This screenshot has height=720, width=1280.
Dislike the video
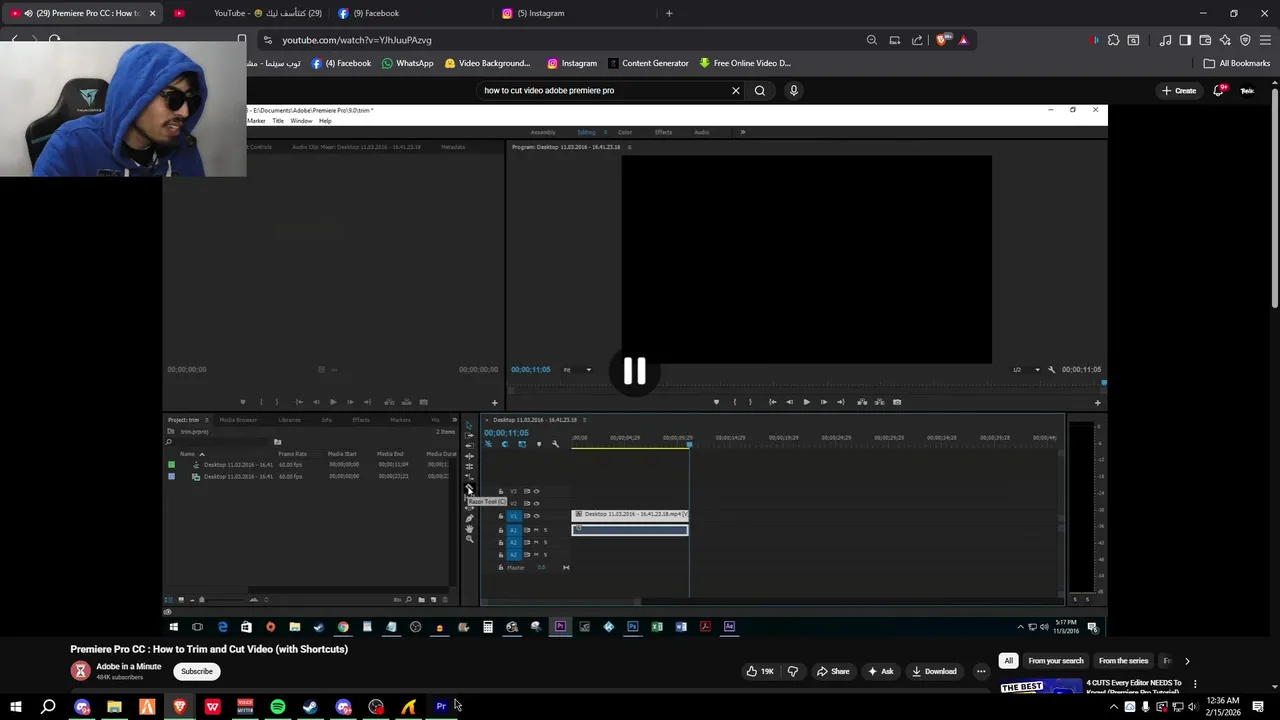pos(793,671)
